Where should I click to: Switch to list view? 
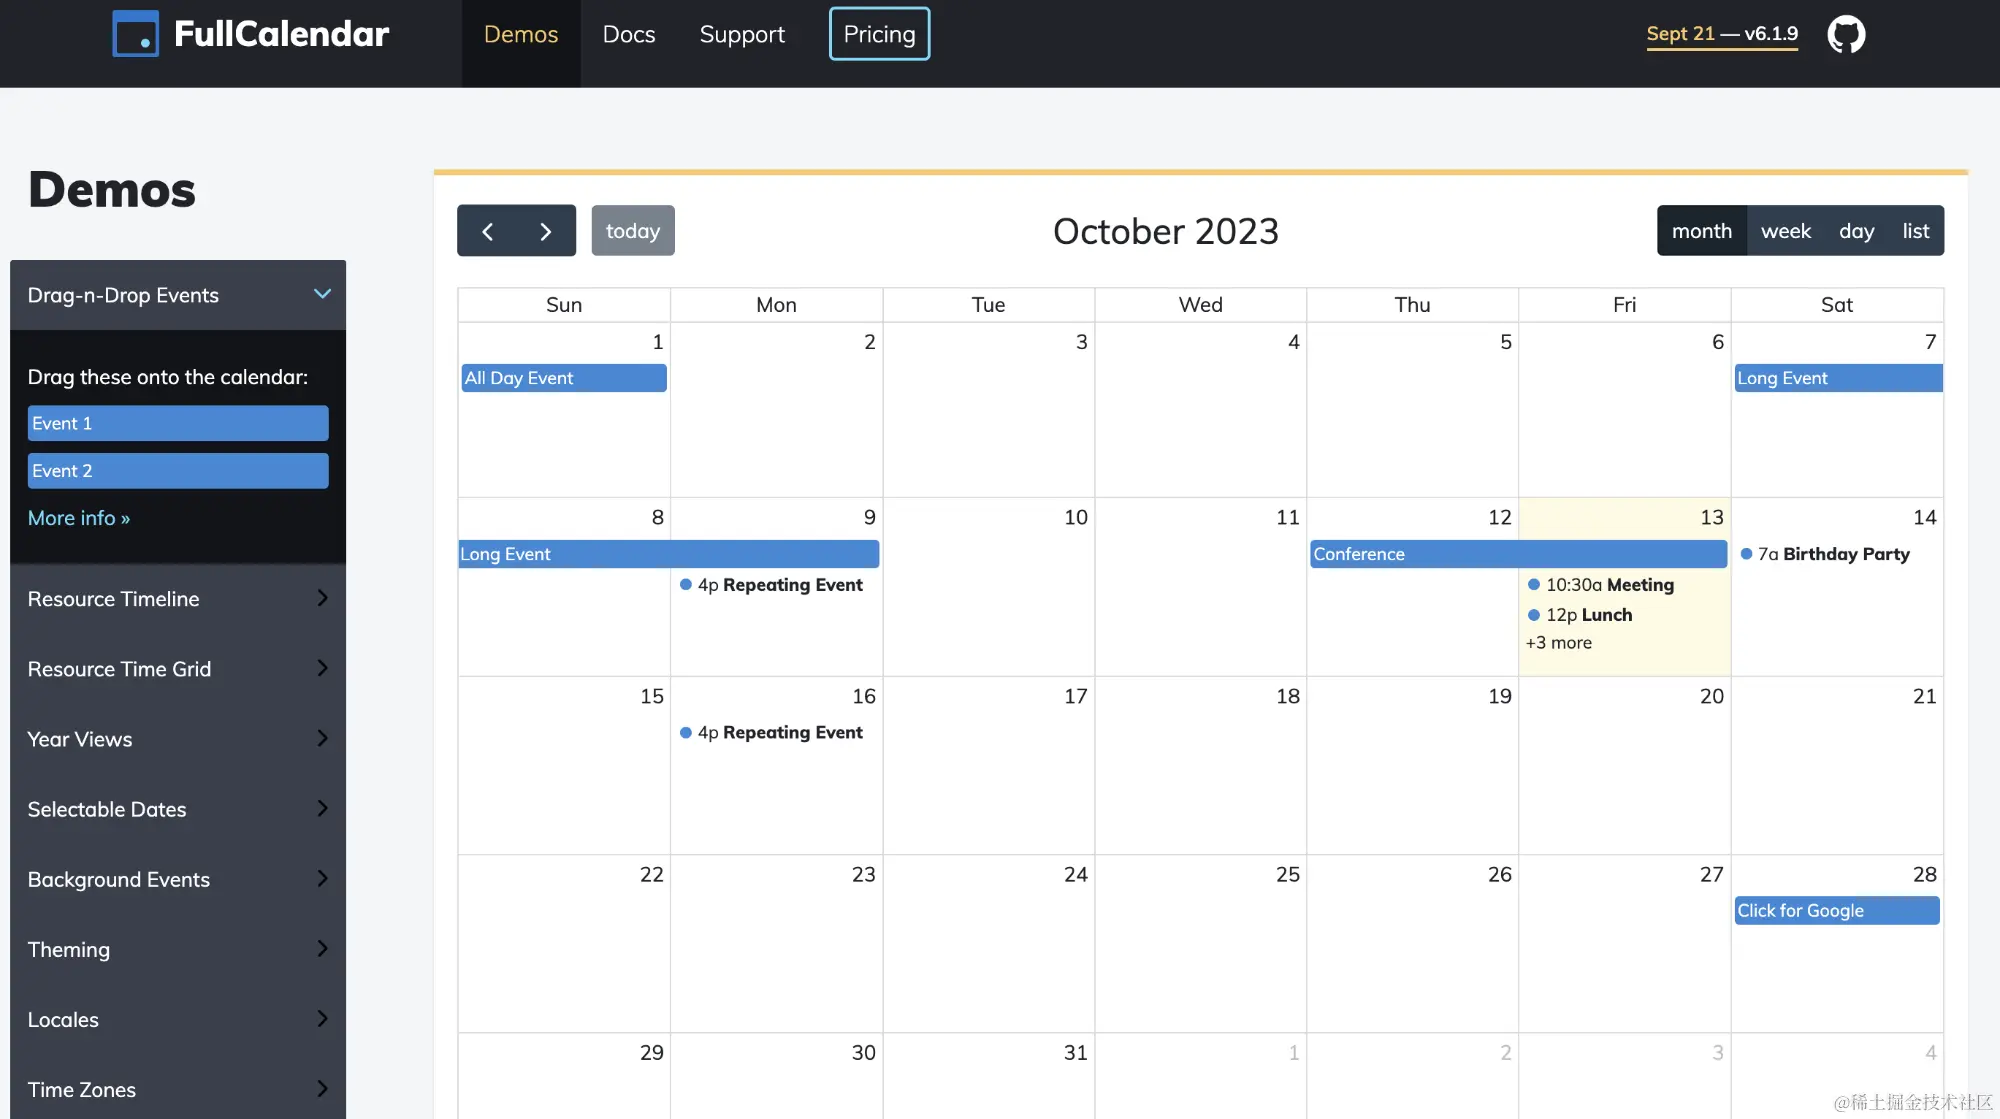(1915, 231)
